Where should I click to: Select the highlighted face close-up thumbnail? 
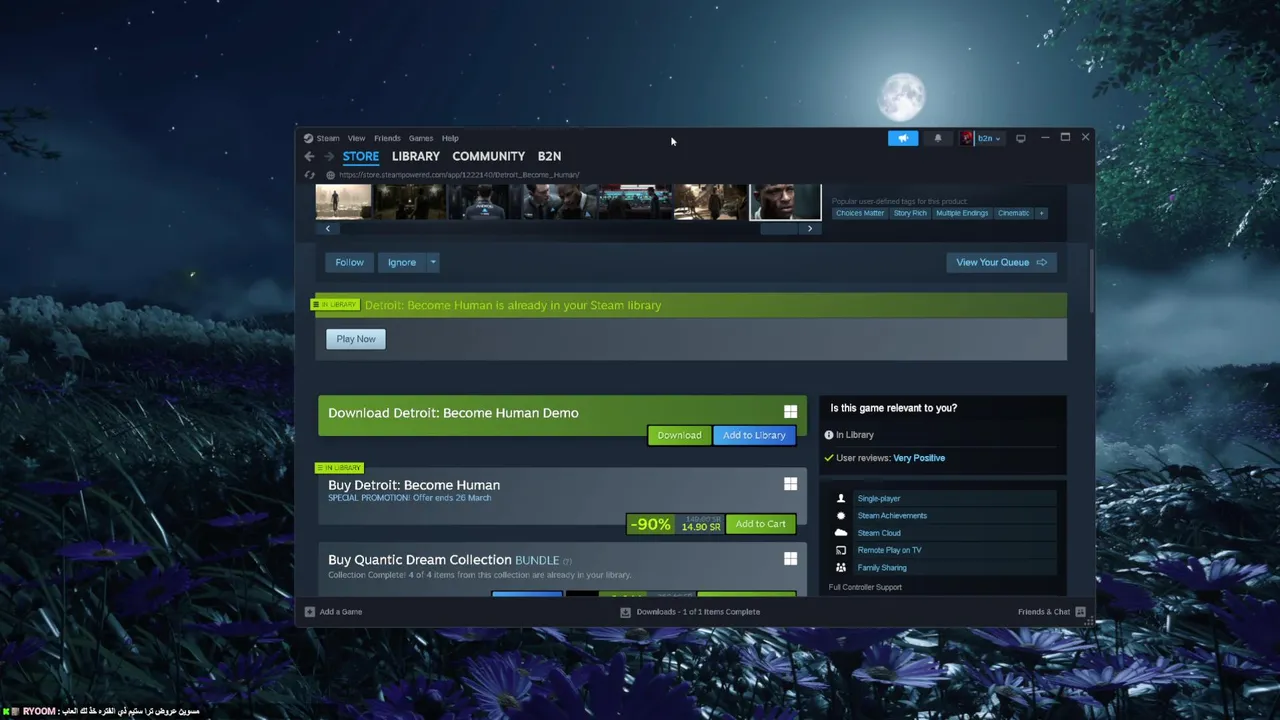(x=785, y=201)
